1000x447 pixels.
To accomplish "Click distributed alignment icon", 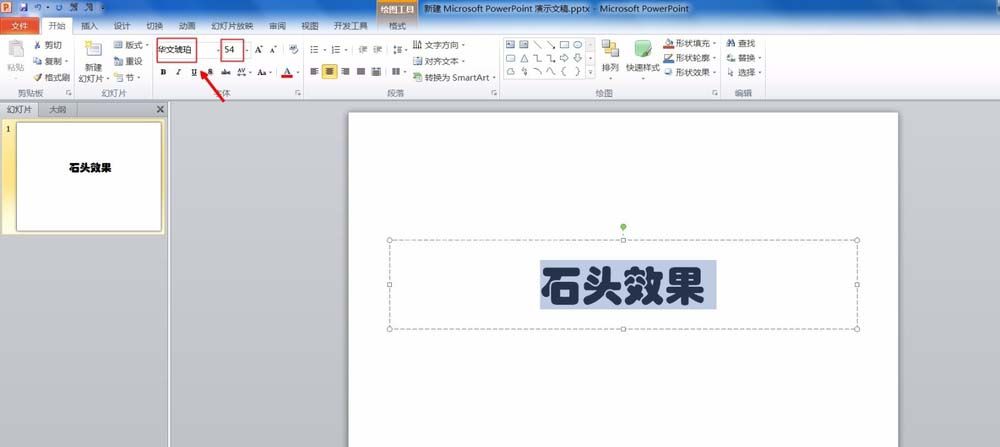I will click(376, 71).
